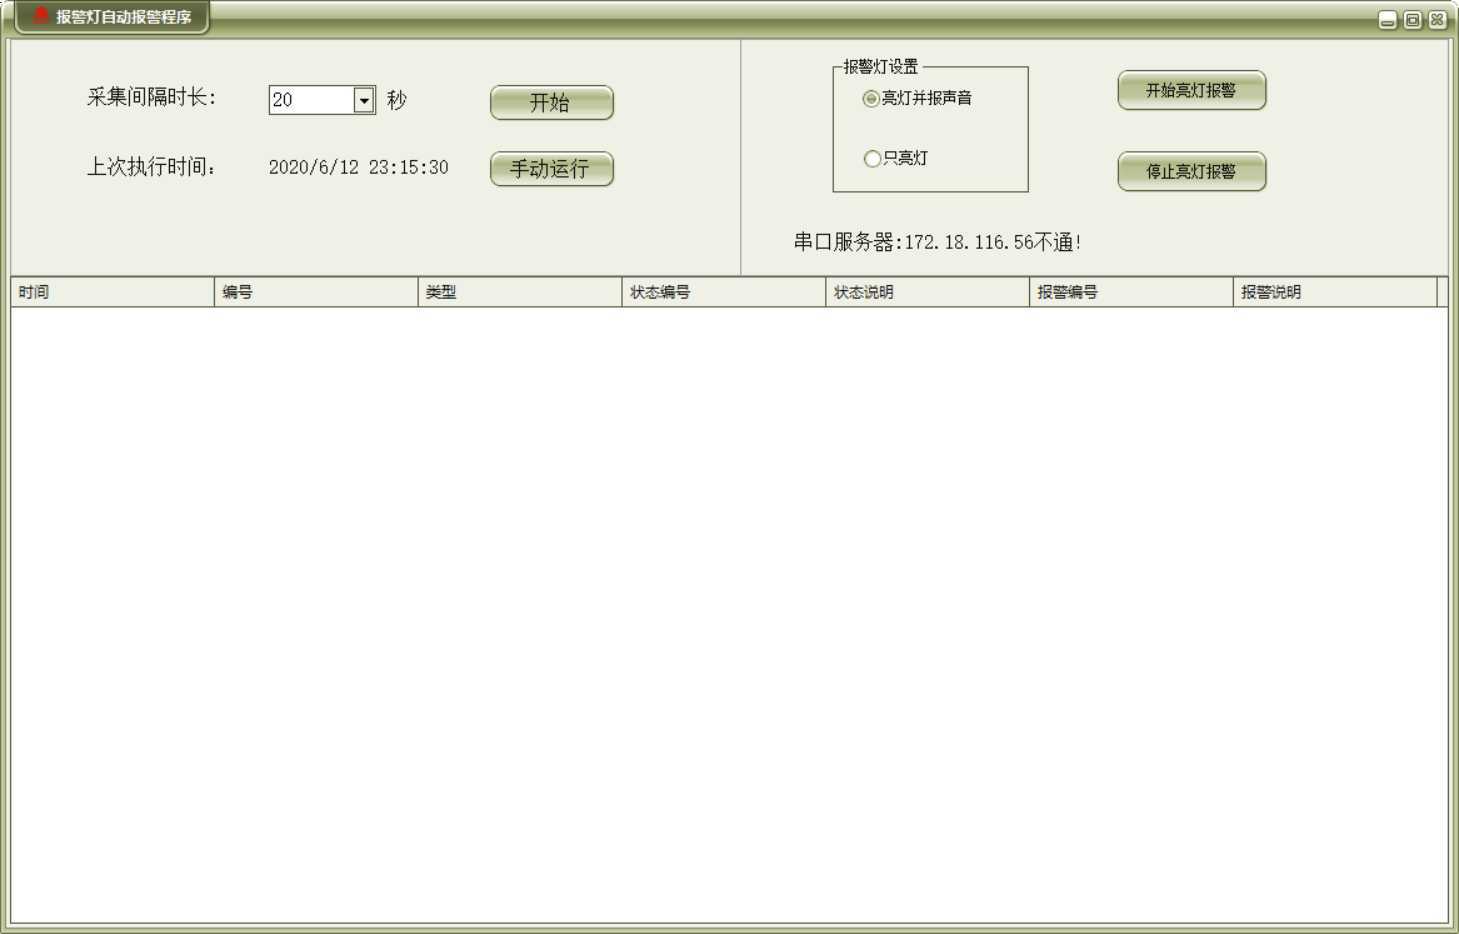Screen dimensions: 1459x934
Task: Maximize the window
Action: tap(1412, 20)
